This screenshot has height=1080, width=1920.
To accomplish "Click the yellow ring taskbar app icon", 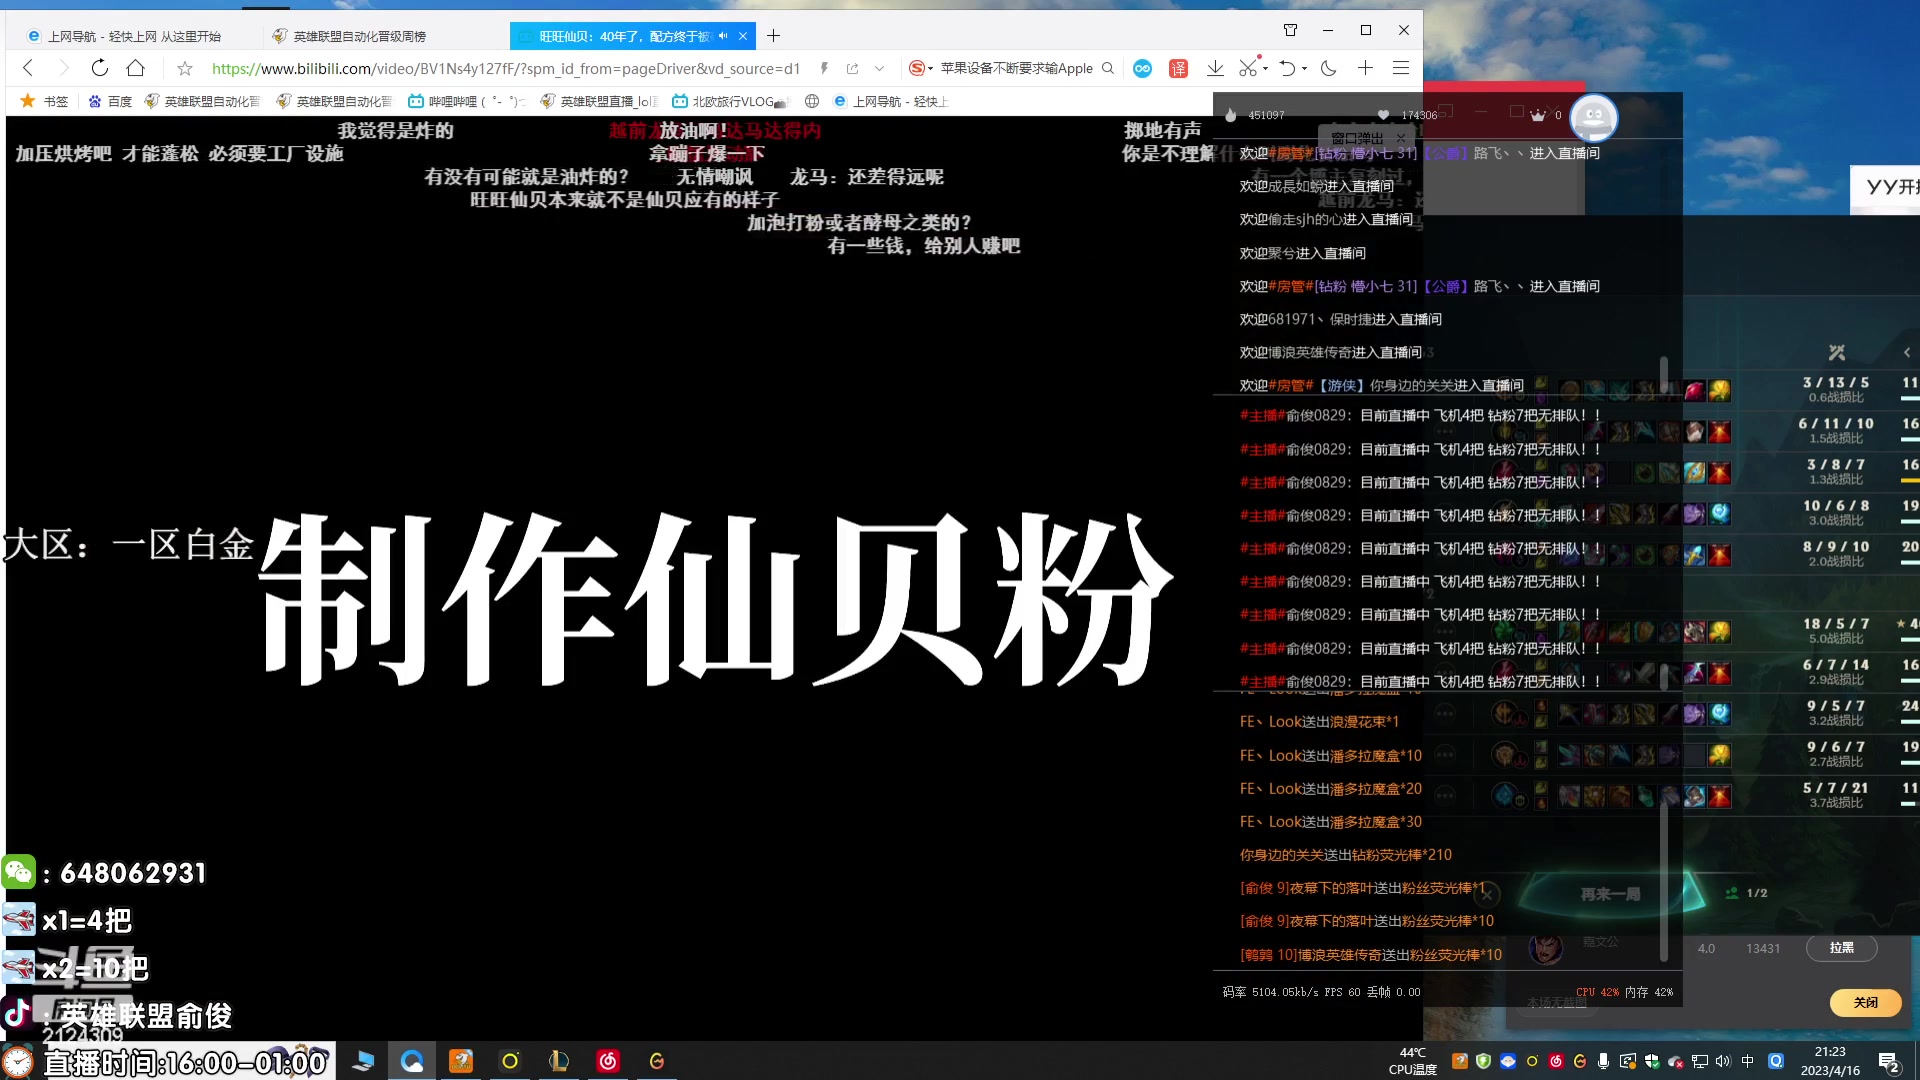I will pyautogui.click(x=510, y=1061).
